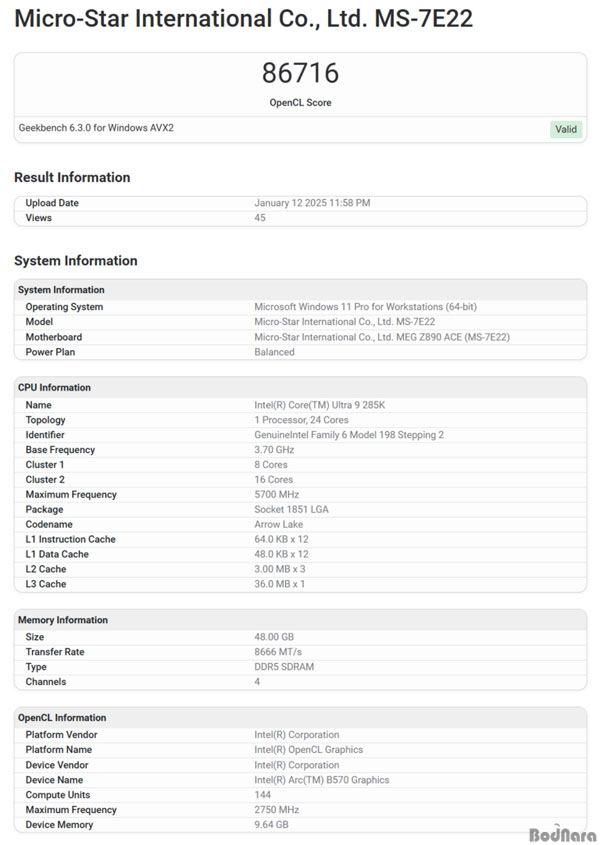This screenshot has width=600, height=845.
Task: Click the 'L3 Cache' label
Action: point(46,584)
